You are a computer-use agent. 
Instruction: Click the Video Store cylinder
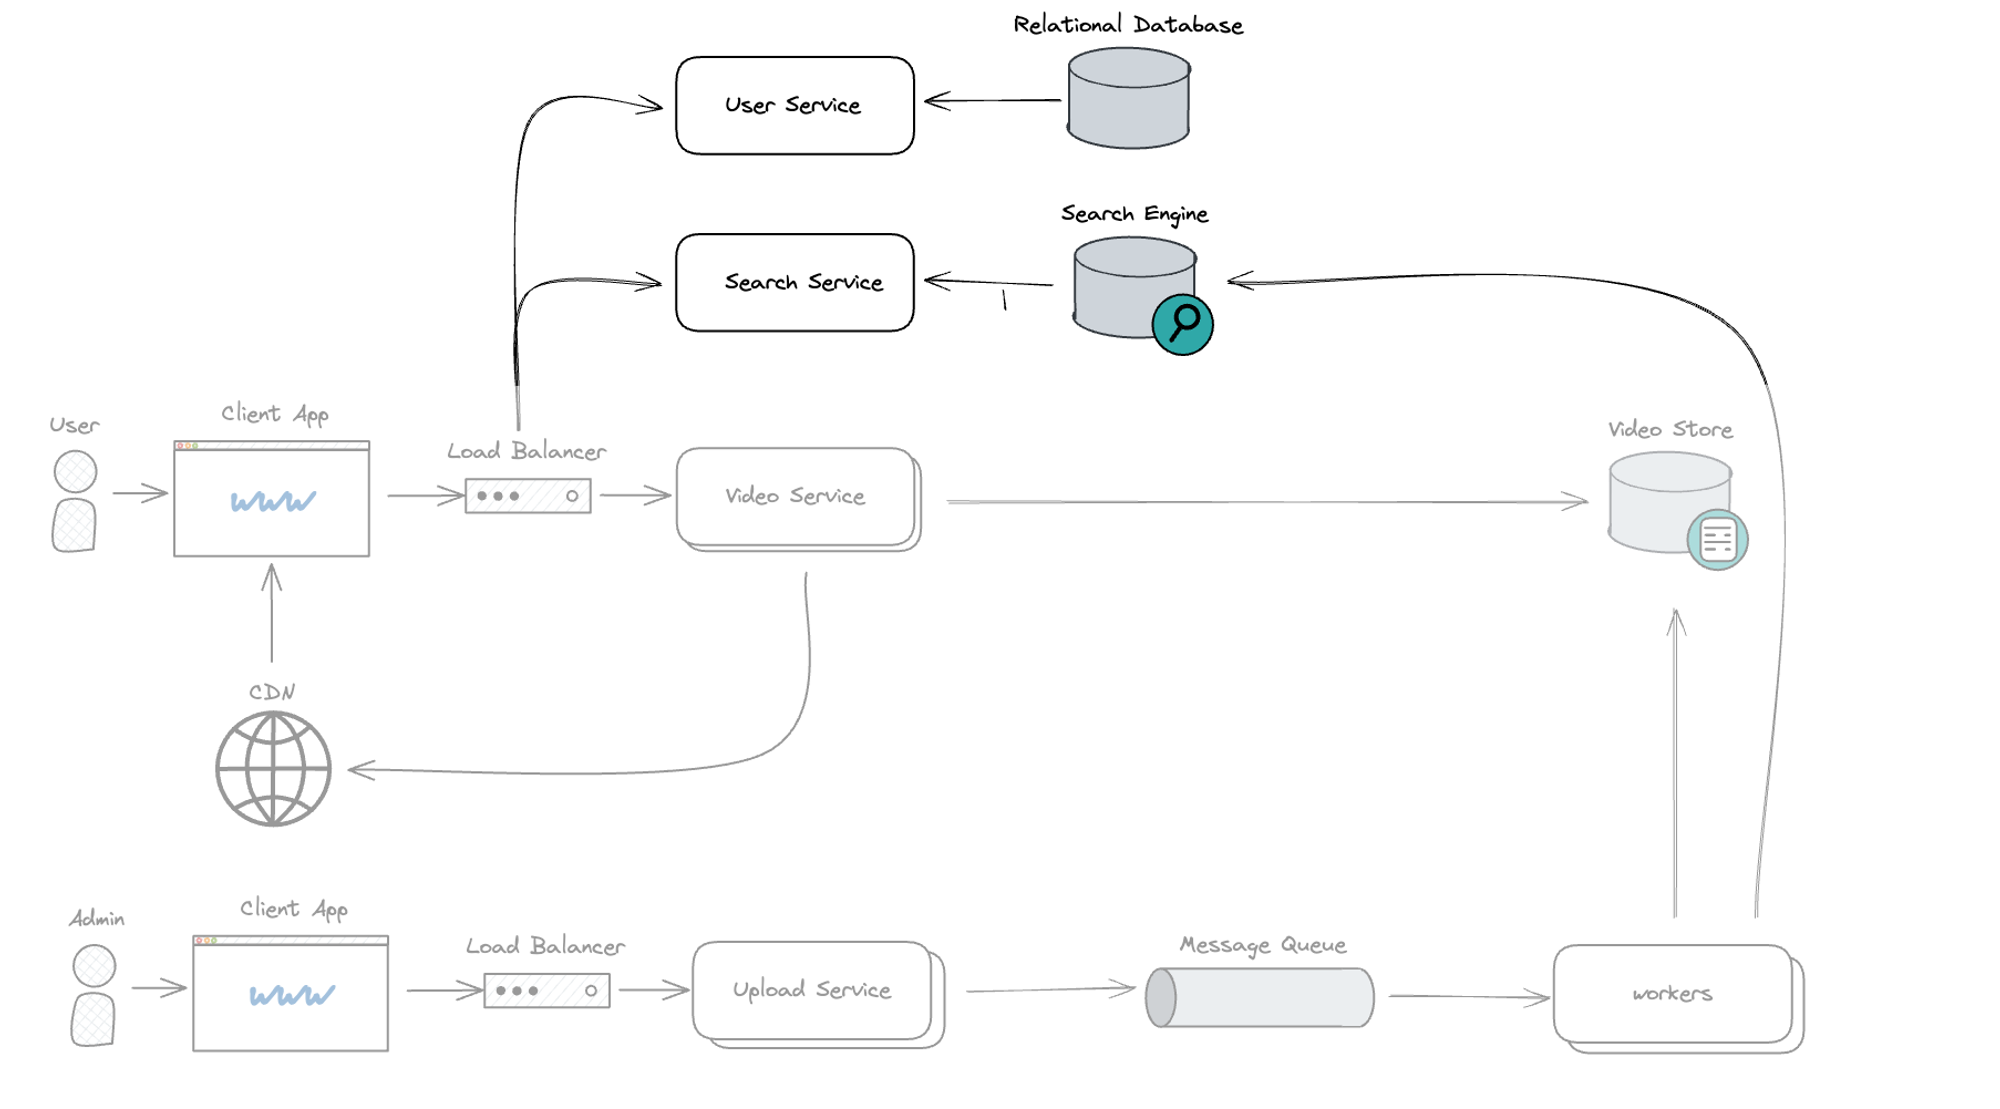(x=1669, y=502)
